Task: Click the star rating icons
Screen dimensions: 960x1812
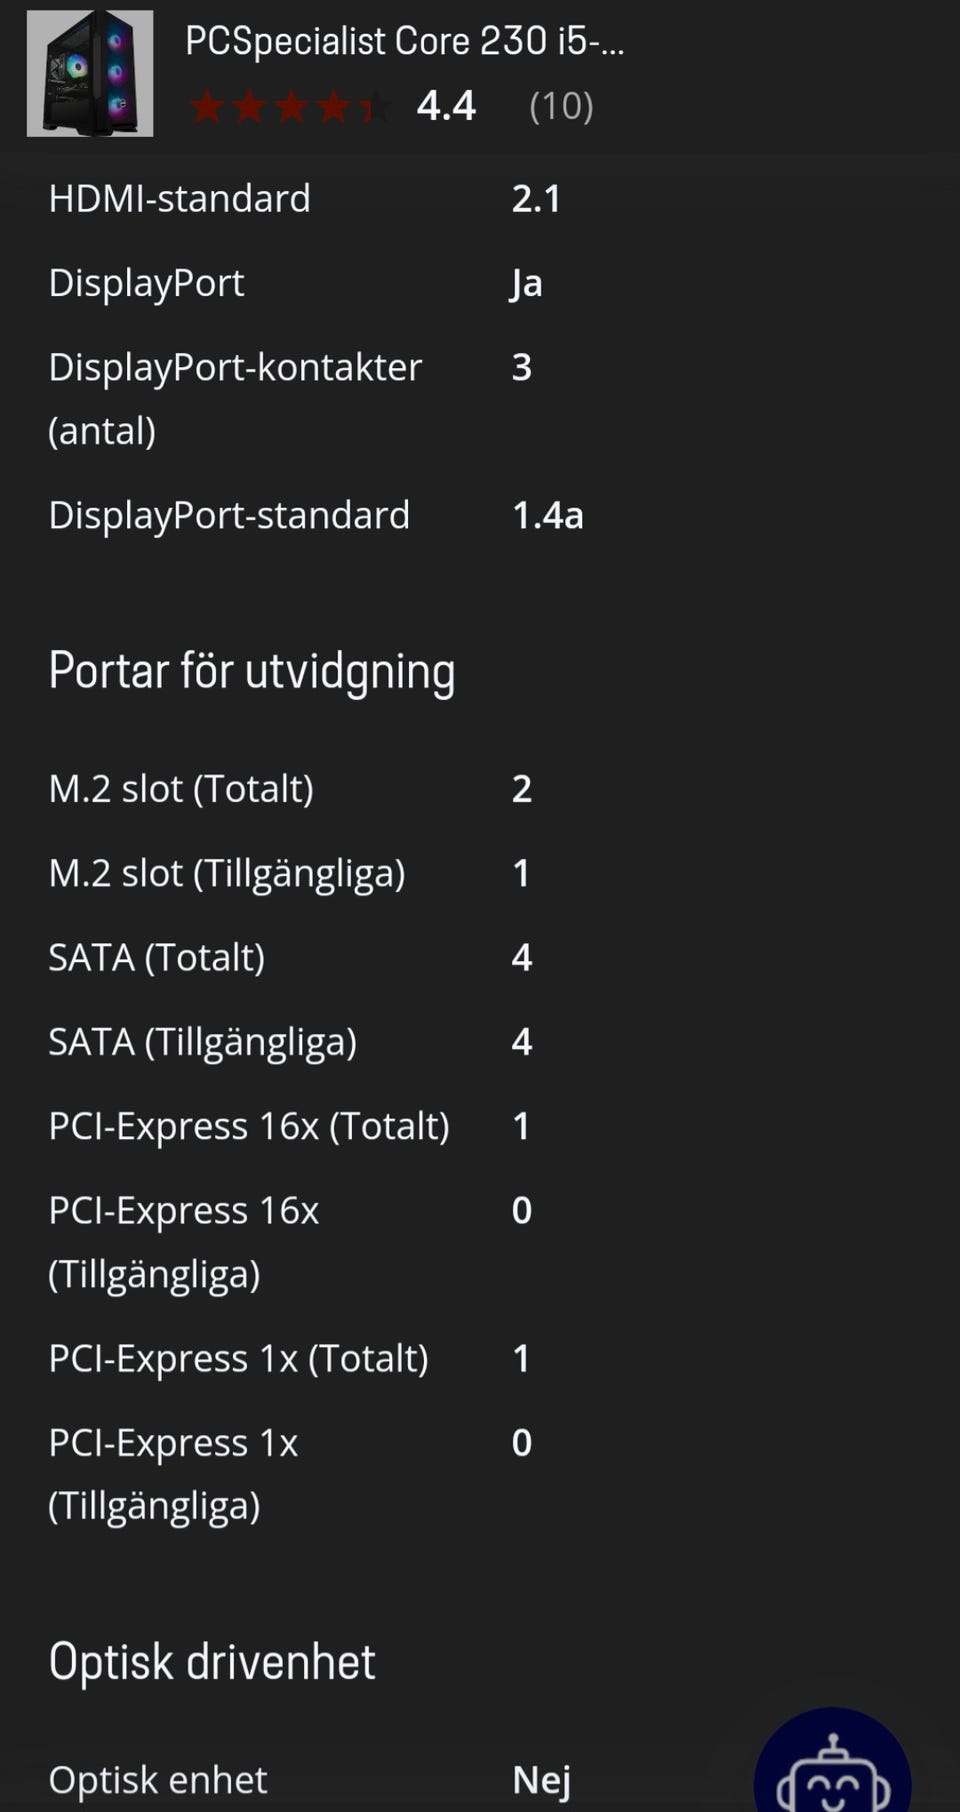Action: [290, 106]
